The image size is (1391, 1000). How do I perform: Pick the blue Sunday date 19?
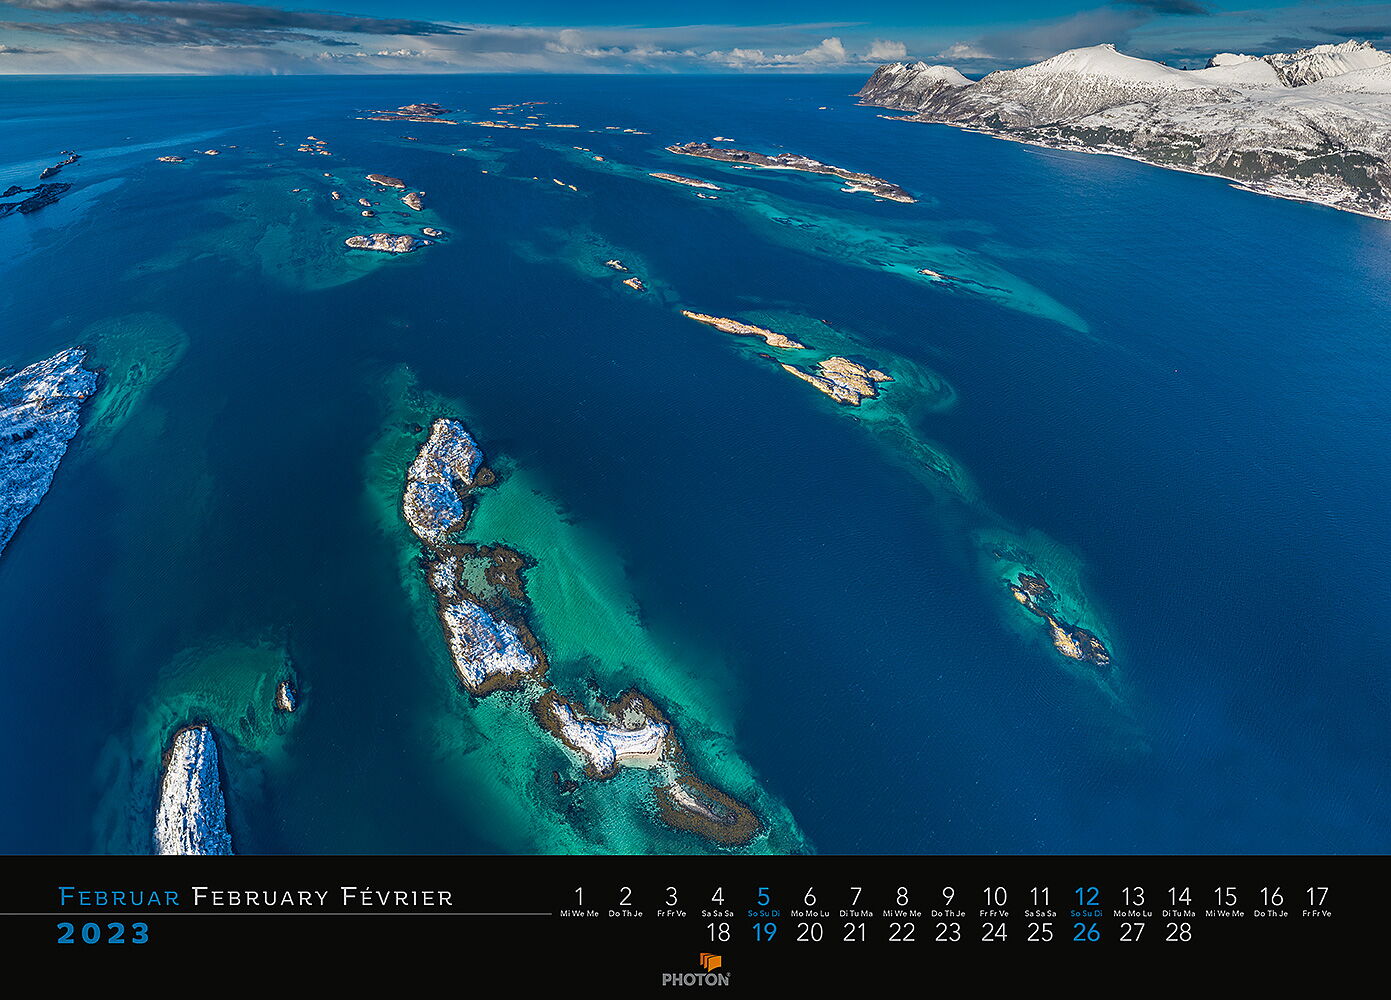[764, 933]
